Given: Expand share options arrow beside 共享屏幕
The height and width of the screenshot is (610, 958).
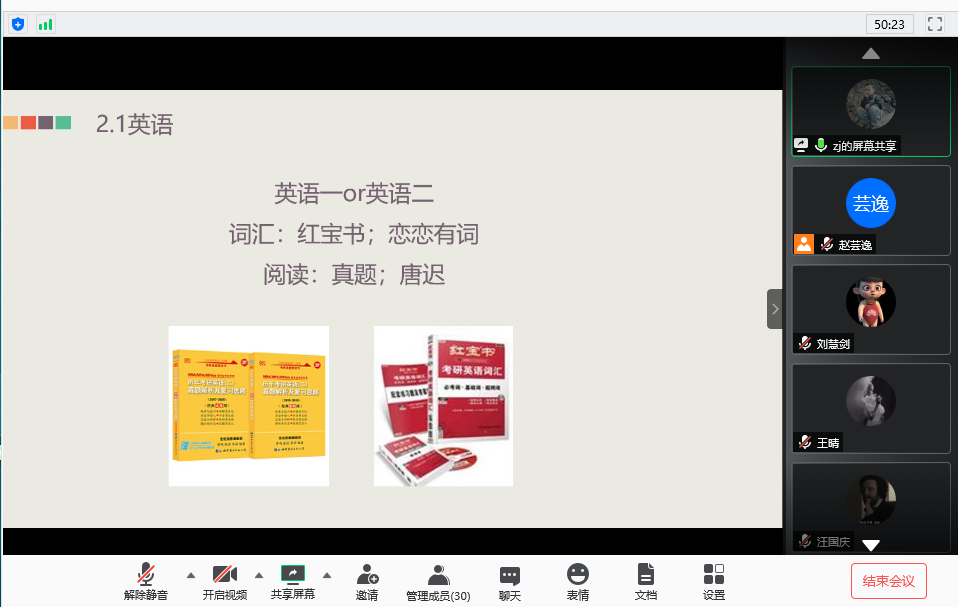Looking at the screenshot, I should point(326,575).
